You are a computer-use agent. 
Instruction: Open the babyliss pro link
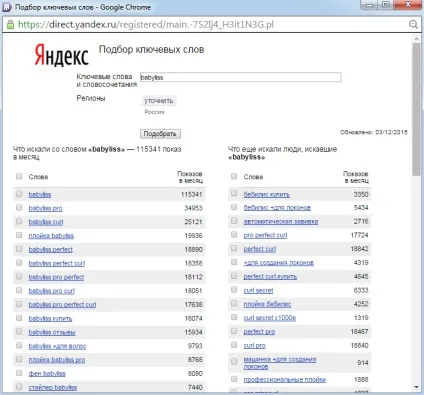coord(45,208)
